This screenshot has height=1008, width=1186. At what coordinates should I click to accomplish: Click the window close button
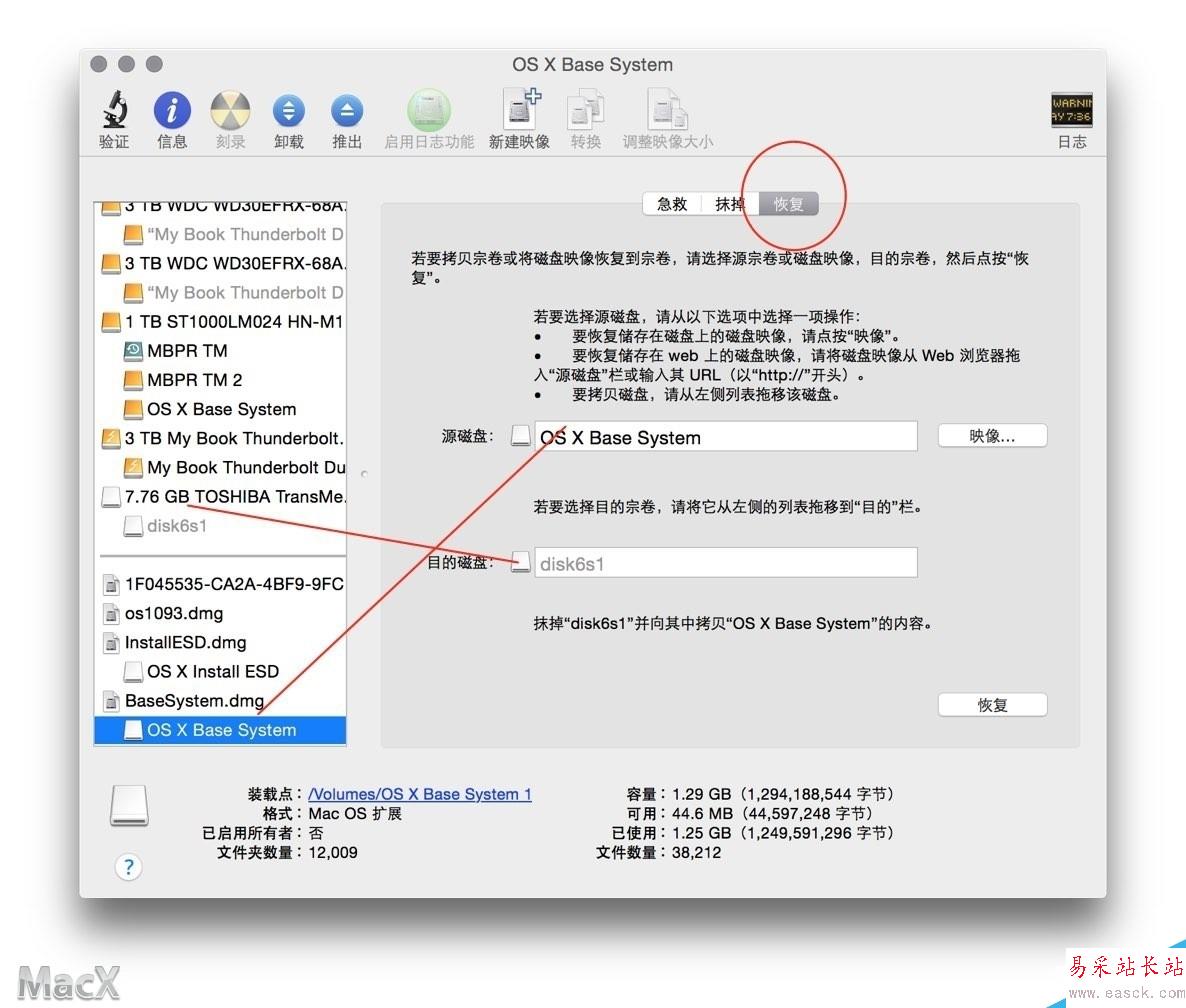[x=98, y=64]
